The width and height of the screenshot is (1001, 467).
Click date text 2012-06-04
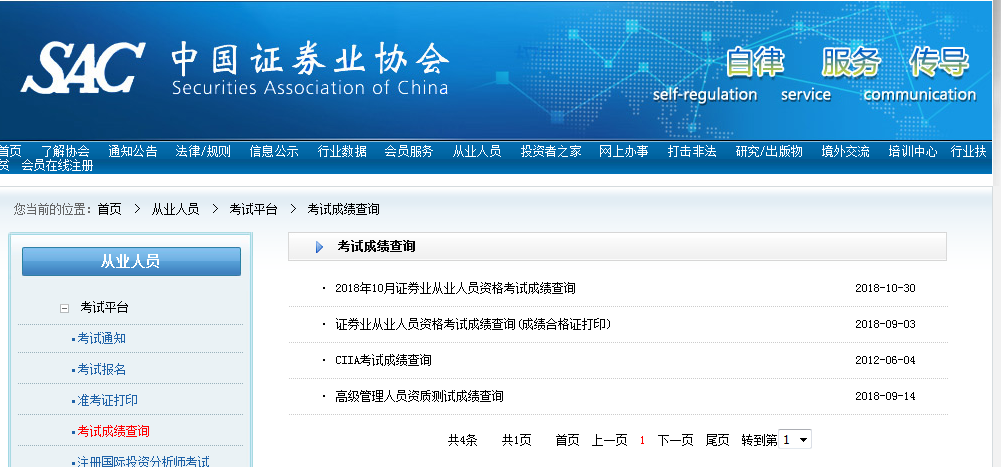[885, 360]
